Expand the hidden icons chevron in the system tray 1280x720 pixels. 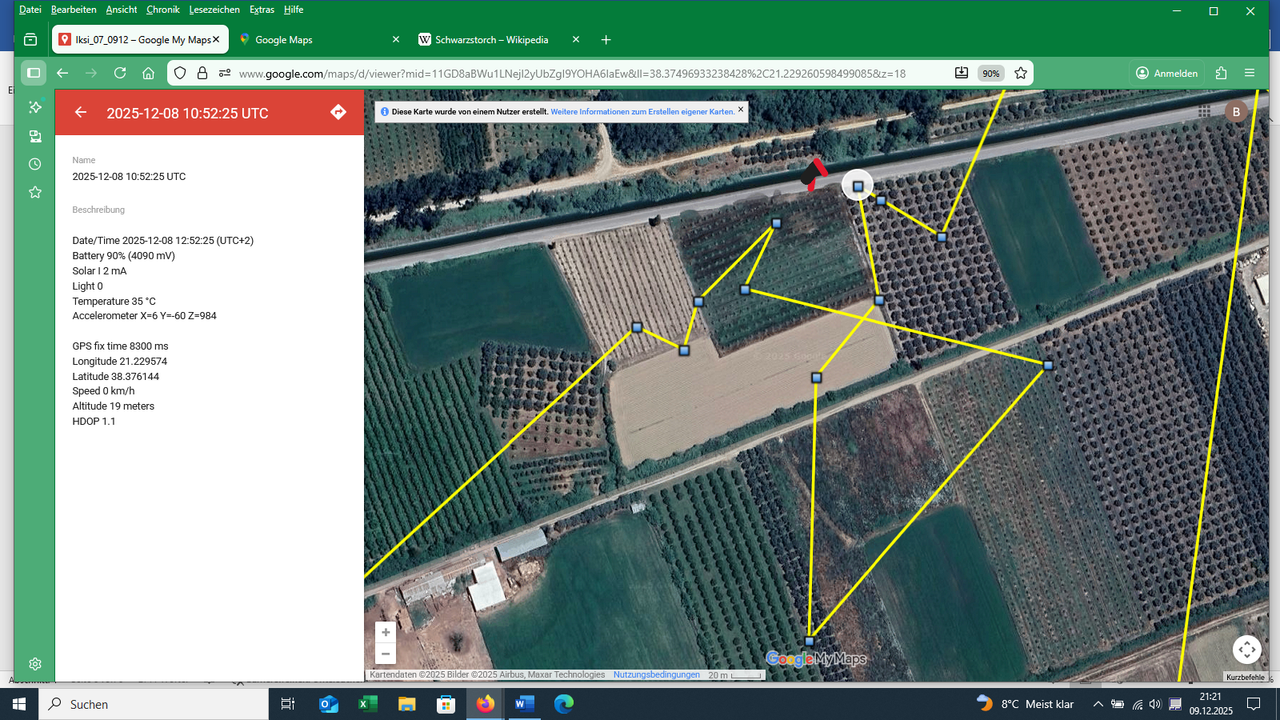click(1097, 703)
